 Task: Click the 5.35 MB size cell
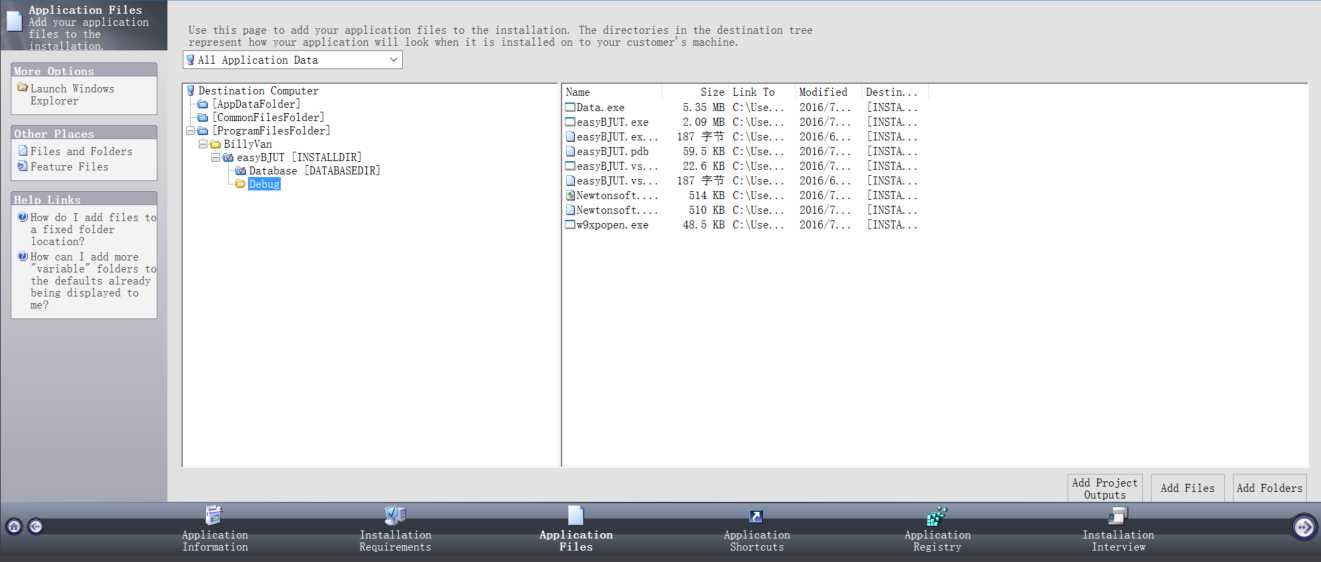point(704,107)
